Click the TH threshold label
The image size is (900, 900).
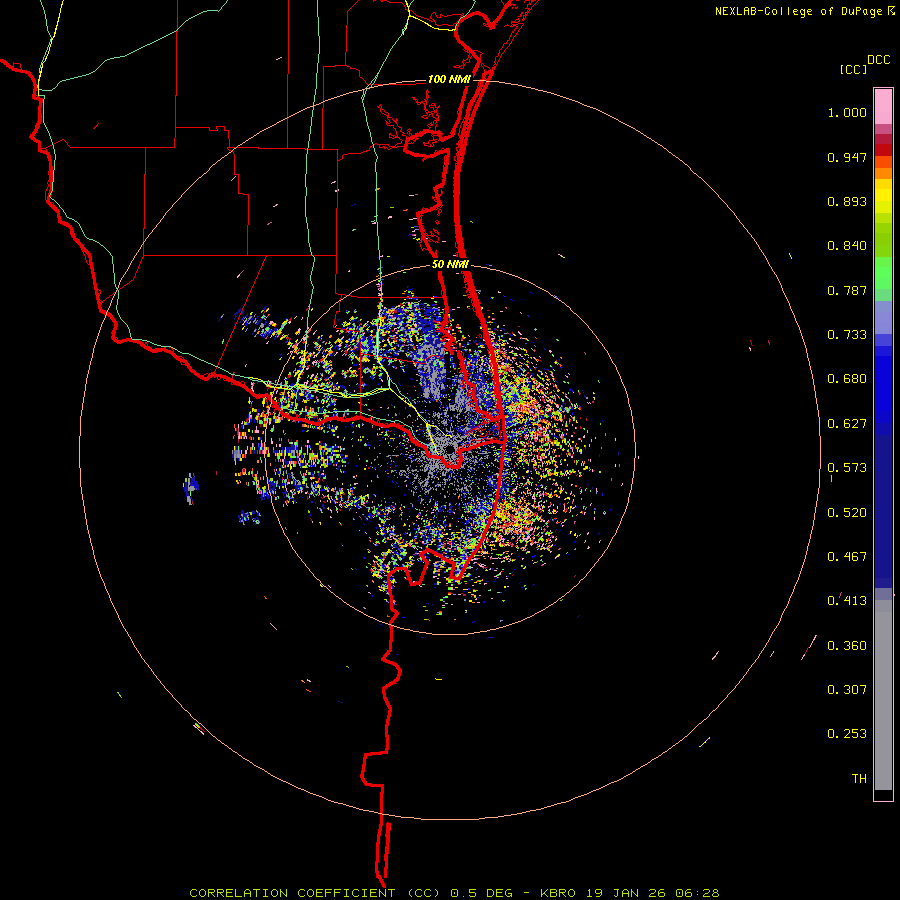(x=859, y=779)
